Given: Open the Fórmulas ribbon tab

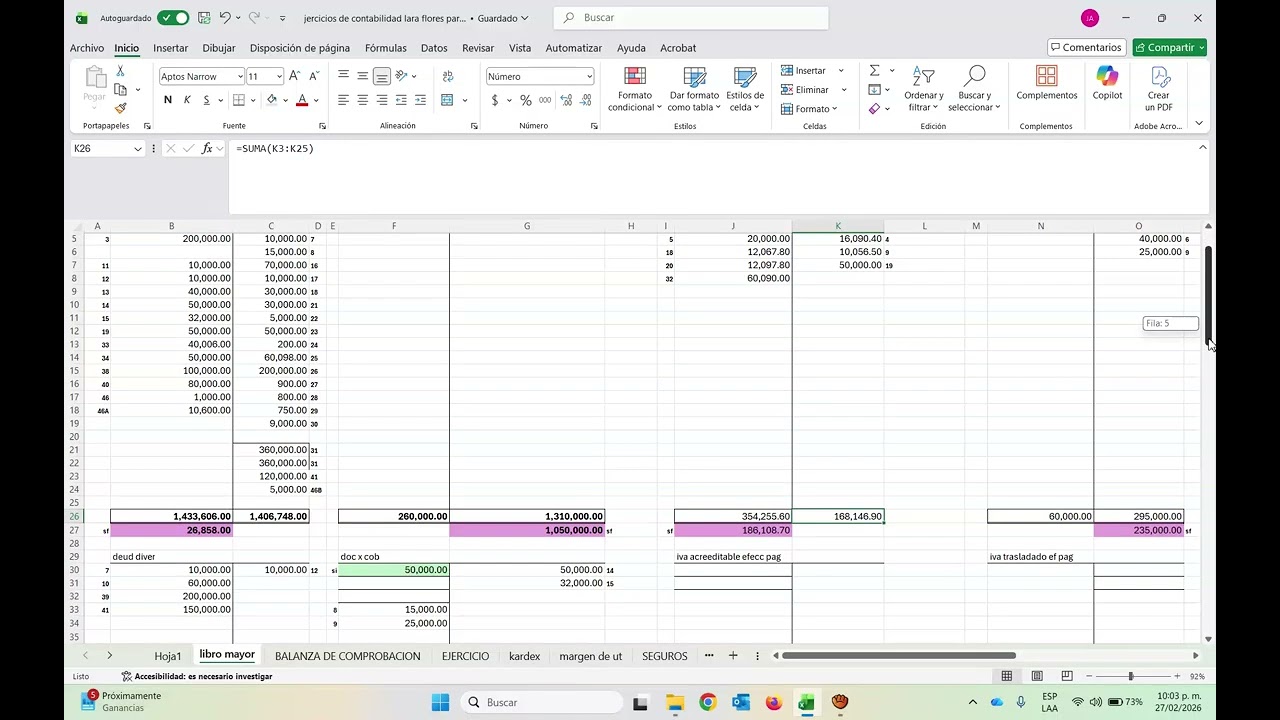Looking at the screenshot, I should click(385, 48).
